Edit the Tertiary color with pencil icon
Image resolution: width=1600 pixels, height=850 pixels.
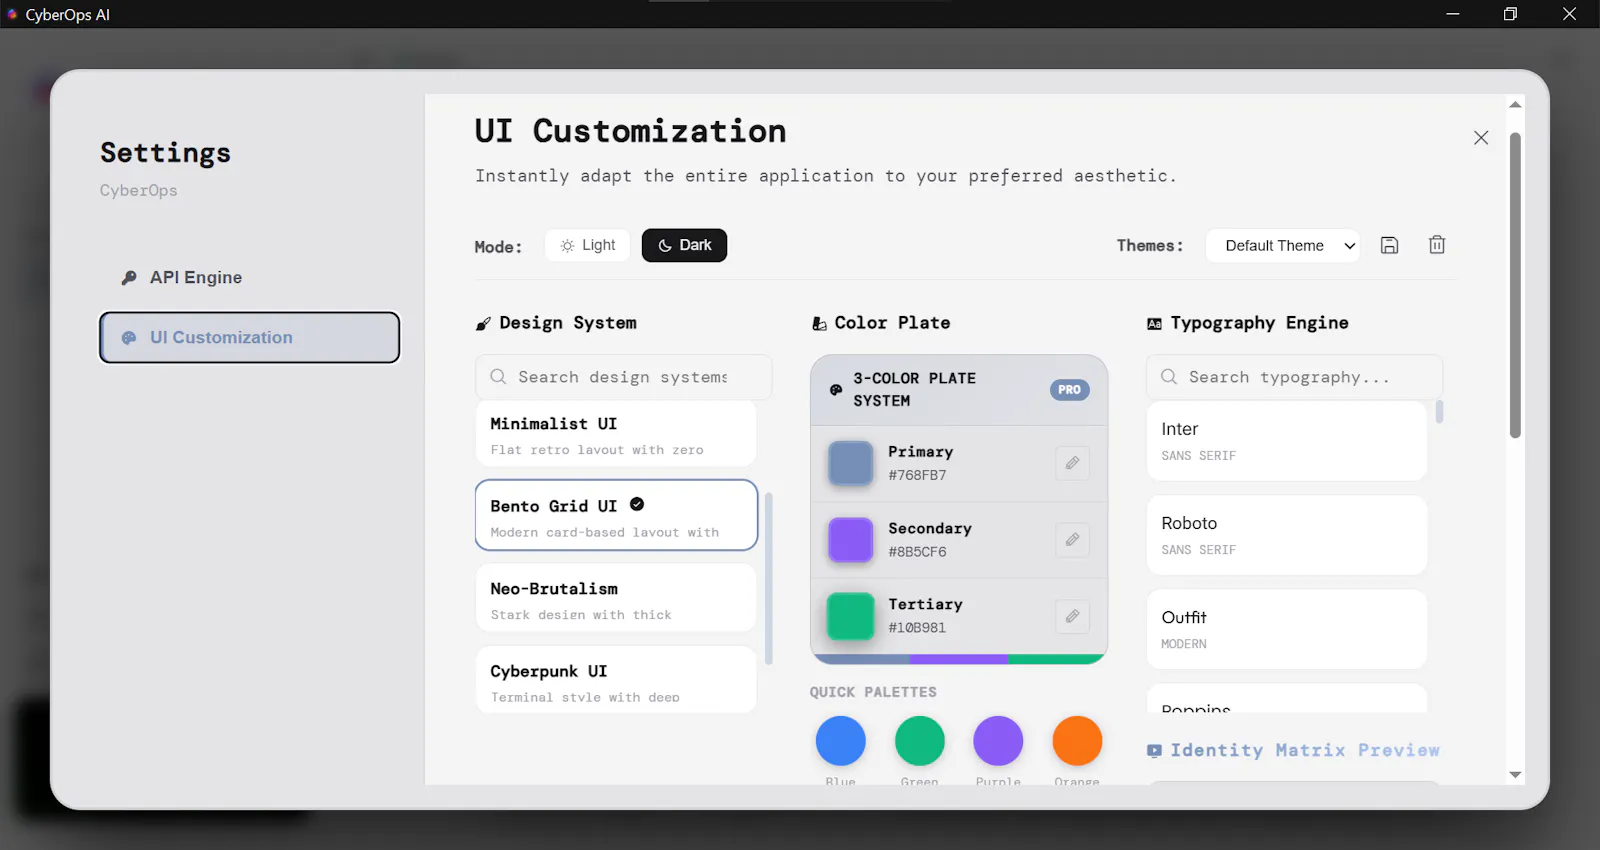1072,616
